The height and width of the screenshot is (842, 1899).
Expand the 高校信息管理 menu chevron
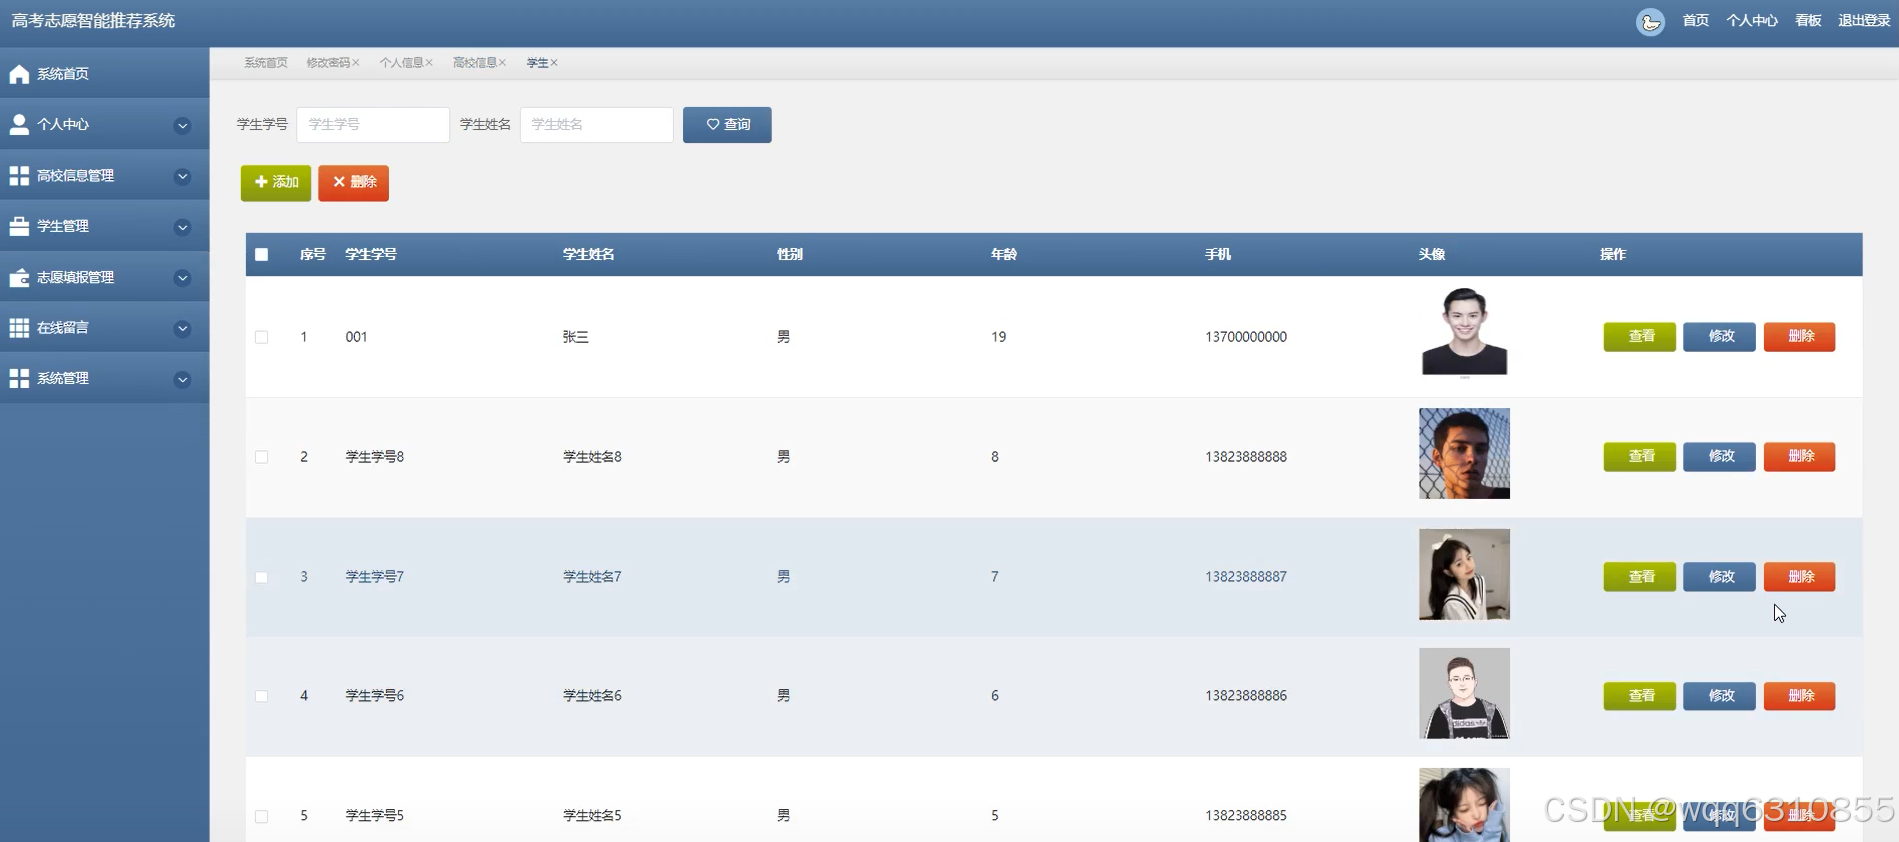[182, 176]
